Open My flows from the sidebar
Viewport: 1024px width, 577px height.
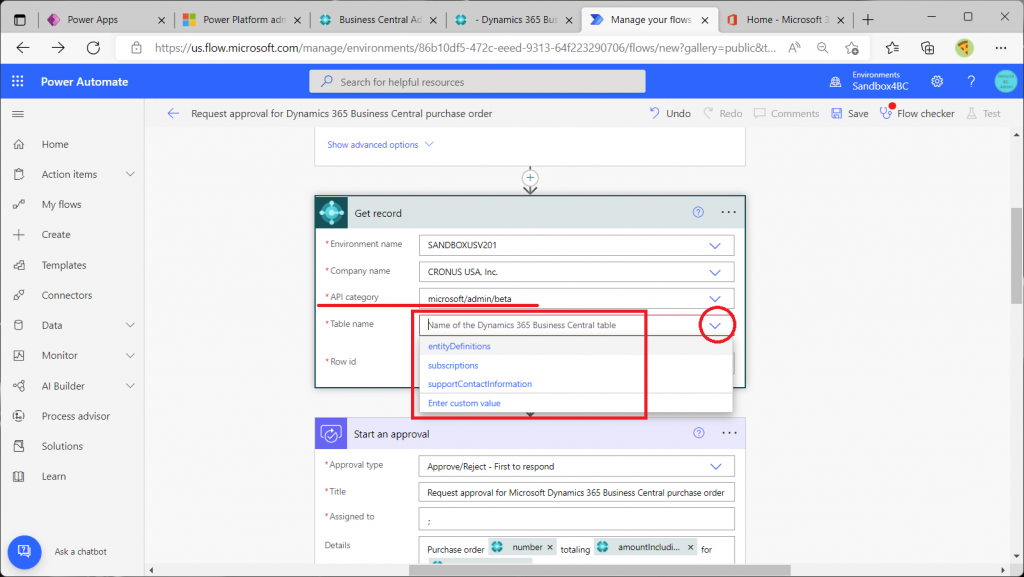tap(61, 204)
